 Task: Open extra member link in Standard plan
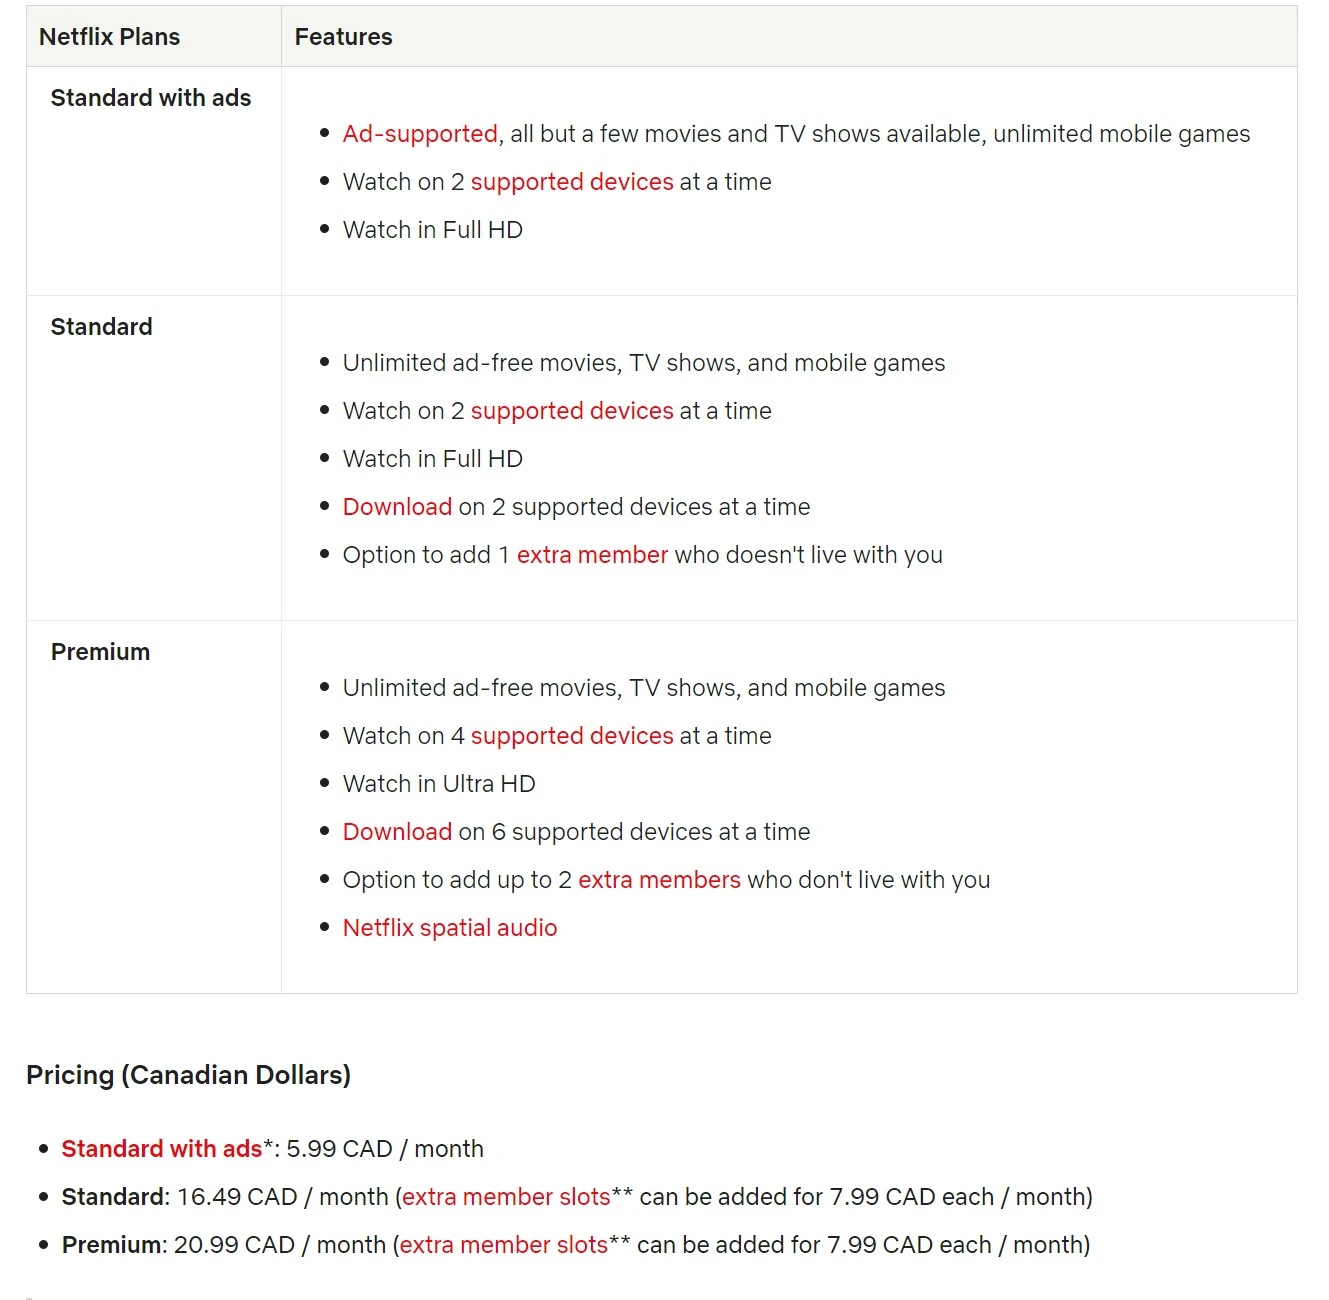(592, 555)
